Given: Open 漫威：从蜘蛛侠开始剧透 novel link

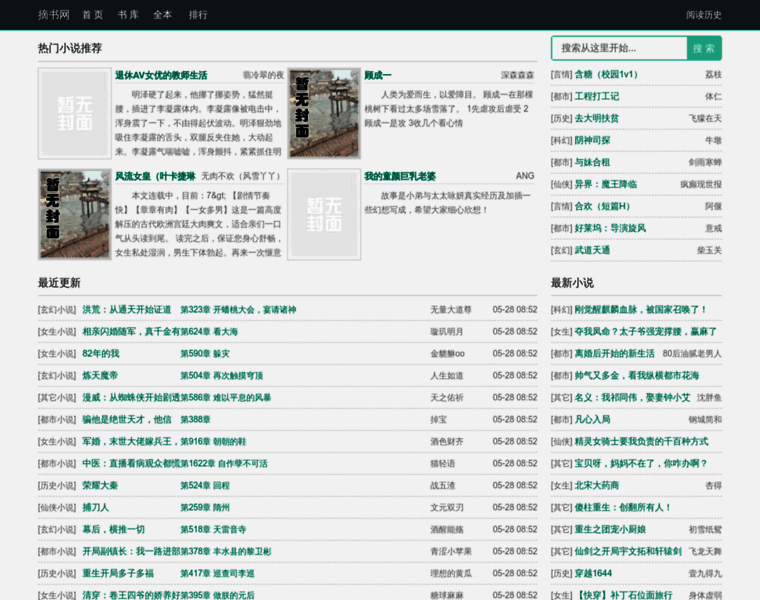Looking at the screenshot, I should point(131,397).
